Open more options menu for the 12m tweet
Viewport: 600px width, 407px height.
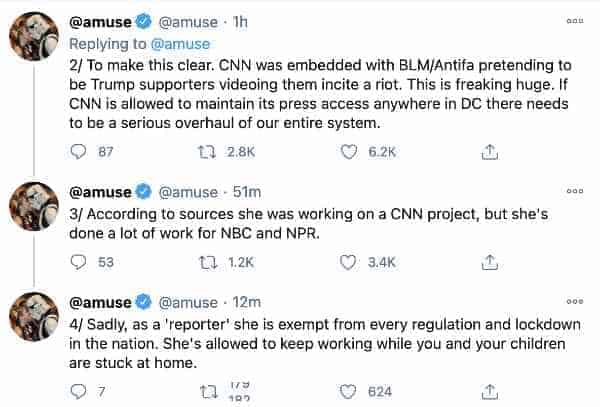575,301
